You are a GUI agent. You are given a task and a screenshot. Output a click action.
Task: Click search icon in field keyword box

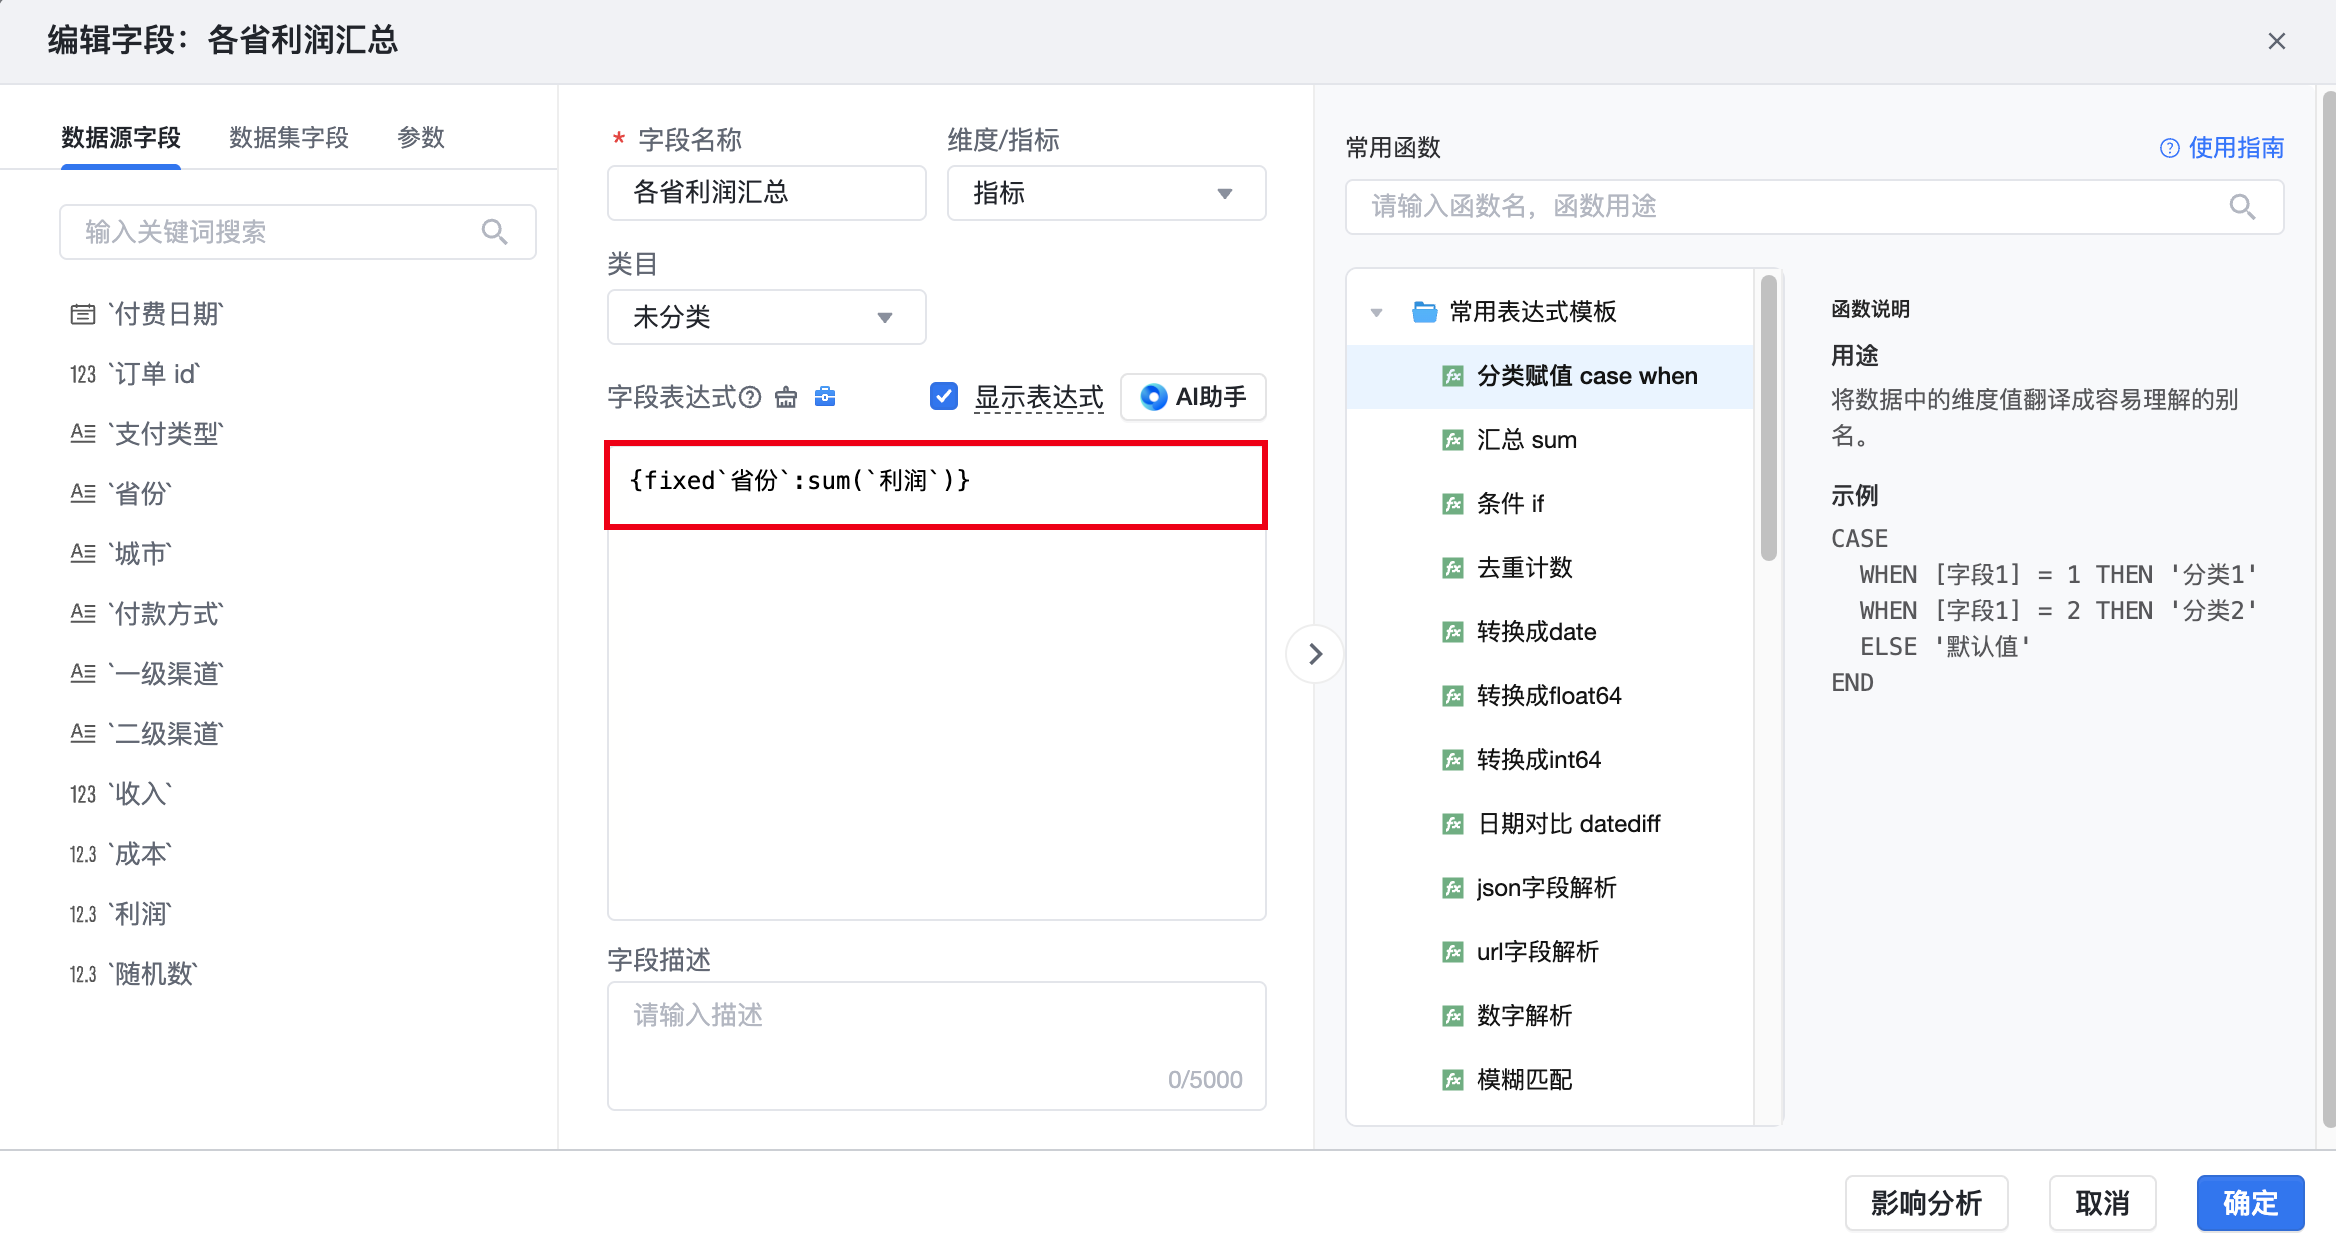point(494,232)
